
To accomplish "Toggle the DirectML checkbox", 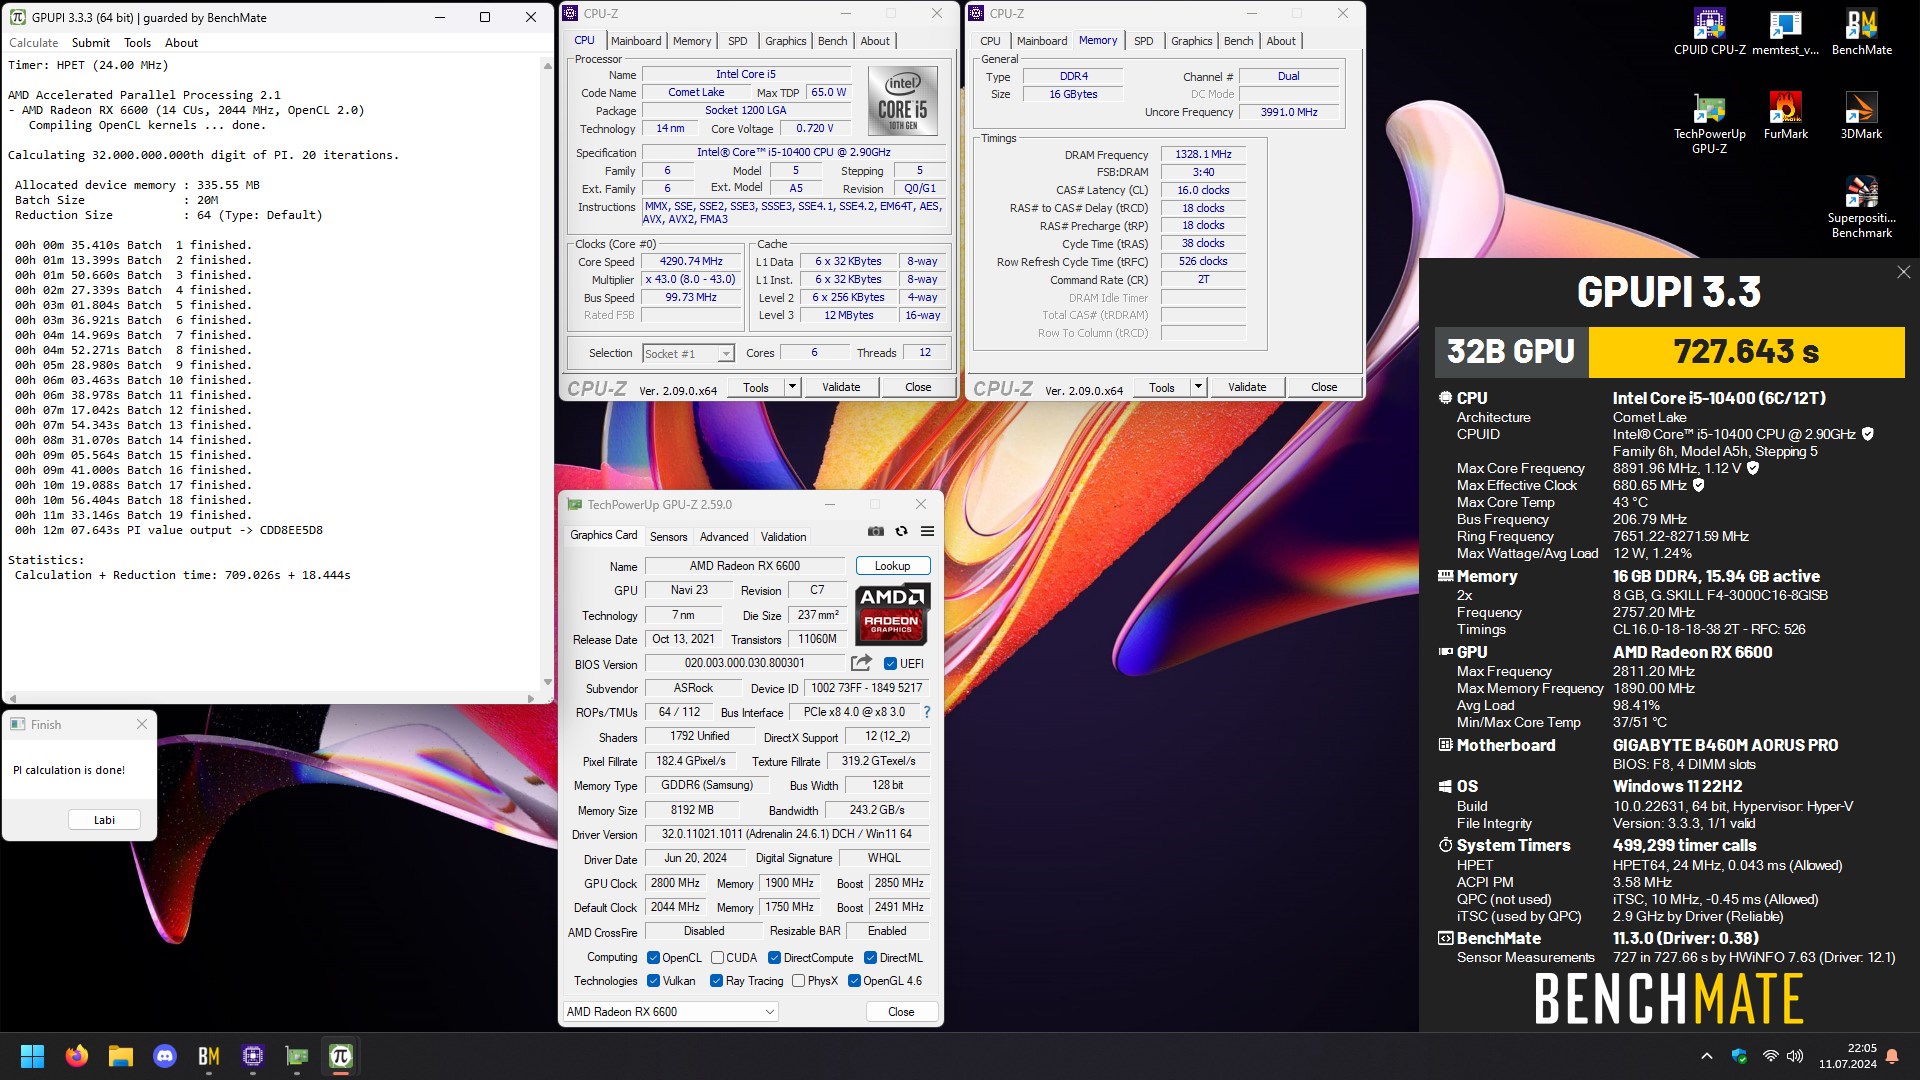I will tap(870, 957).
